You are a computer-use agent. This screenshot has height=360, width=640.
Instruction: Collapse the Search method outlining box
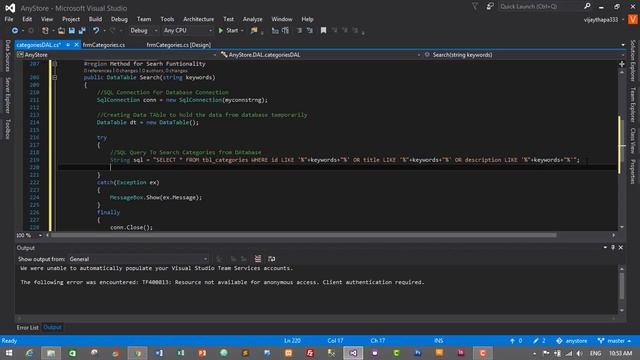[x=55, y=78]
